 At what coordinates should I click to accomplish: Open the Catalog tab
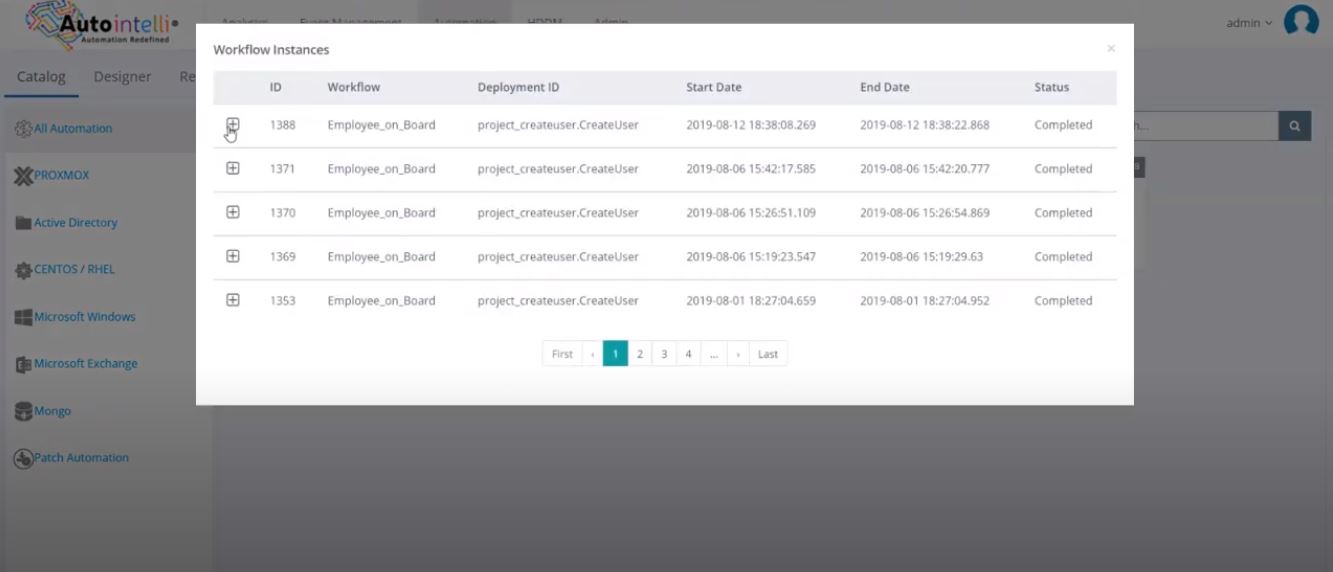pyautogui.click(x=41, y=77)
